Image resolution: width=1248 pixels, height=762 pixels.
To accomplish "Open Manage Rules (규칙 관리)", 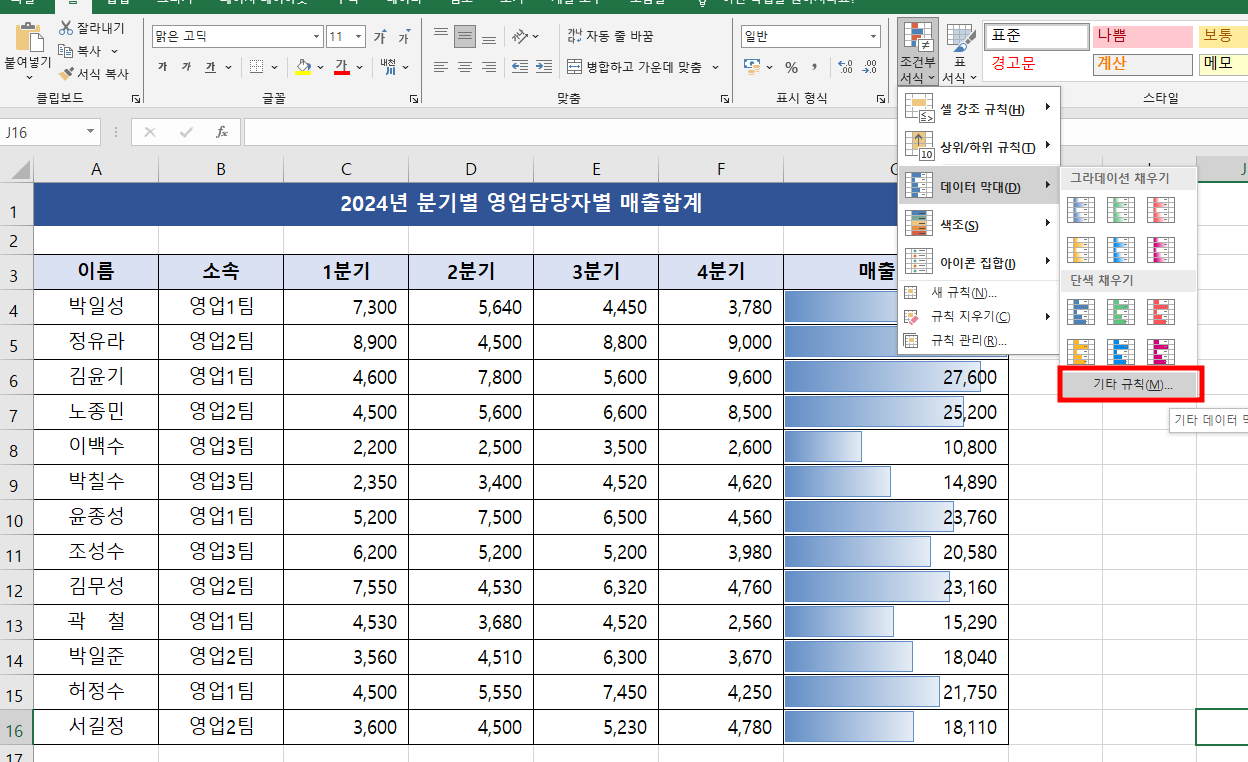I will tap(978, 340).
